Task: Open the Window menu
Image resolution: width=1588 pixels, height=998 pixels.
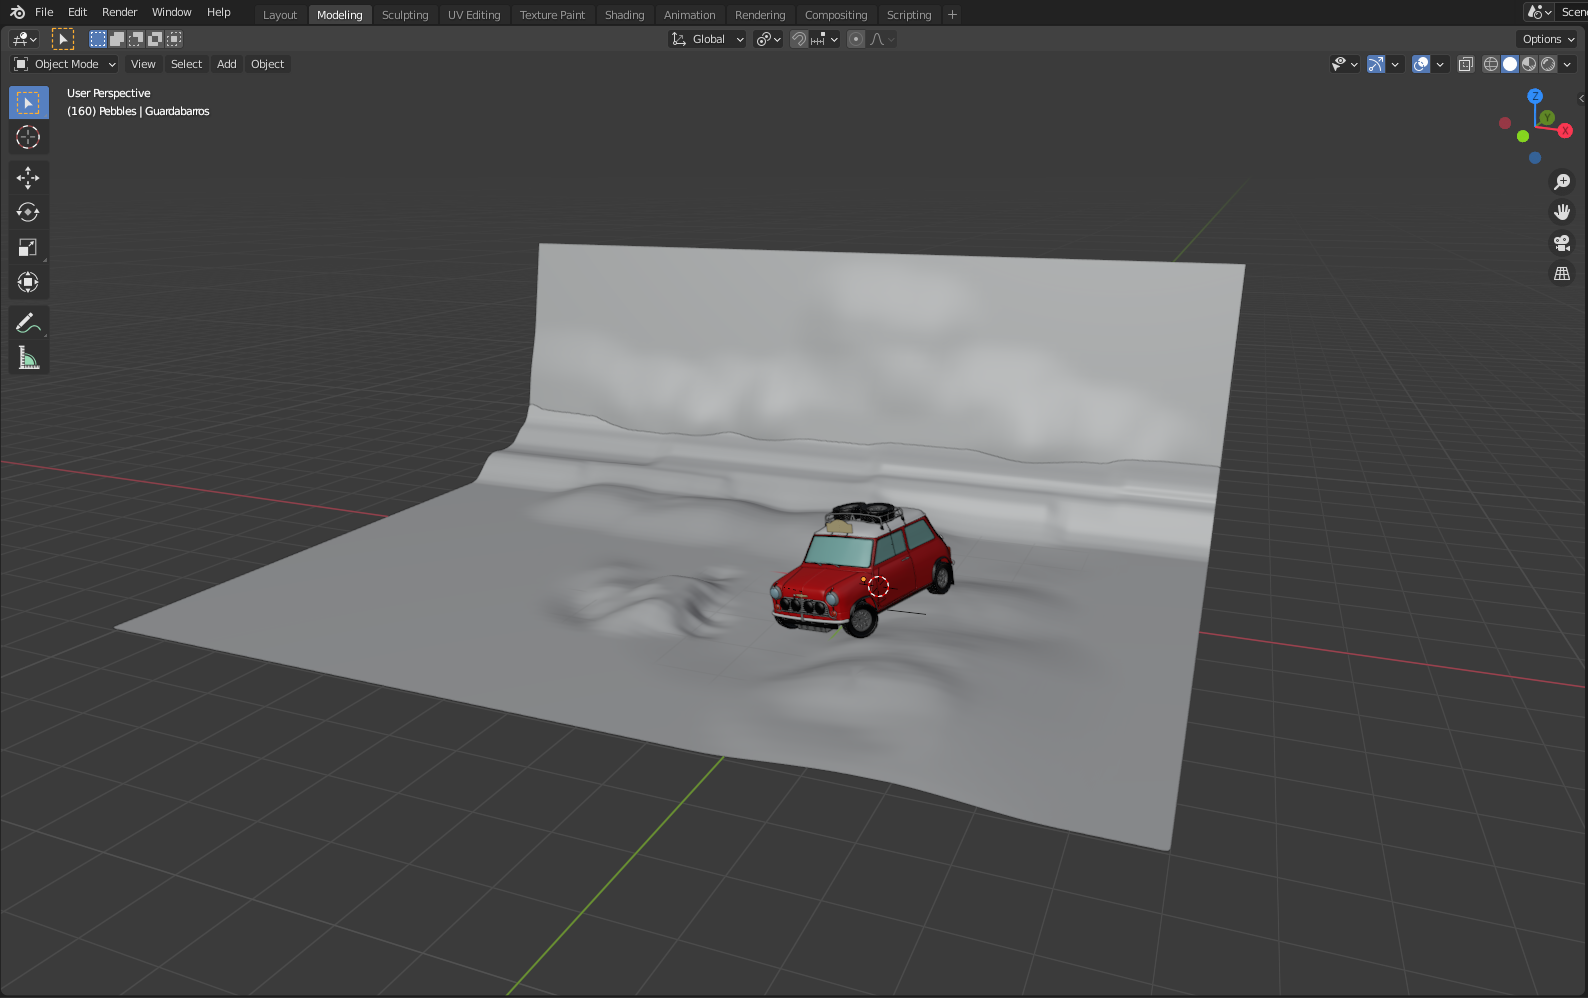Action: click(x=172, y=12)
